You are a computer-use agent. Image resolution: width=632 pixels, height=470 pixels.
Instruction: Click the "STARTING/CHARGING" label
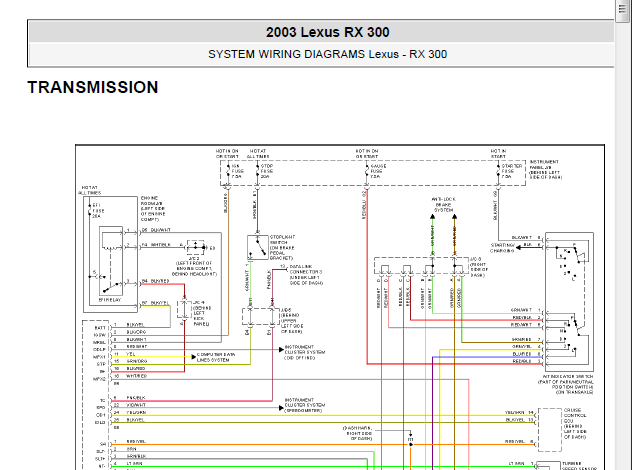click(502, 248)
